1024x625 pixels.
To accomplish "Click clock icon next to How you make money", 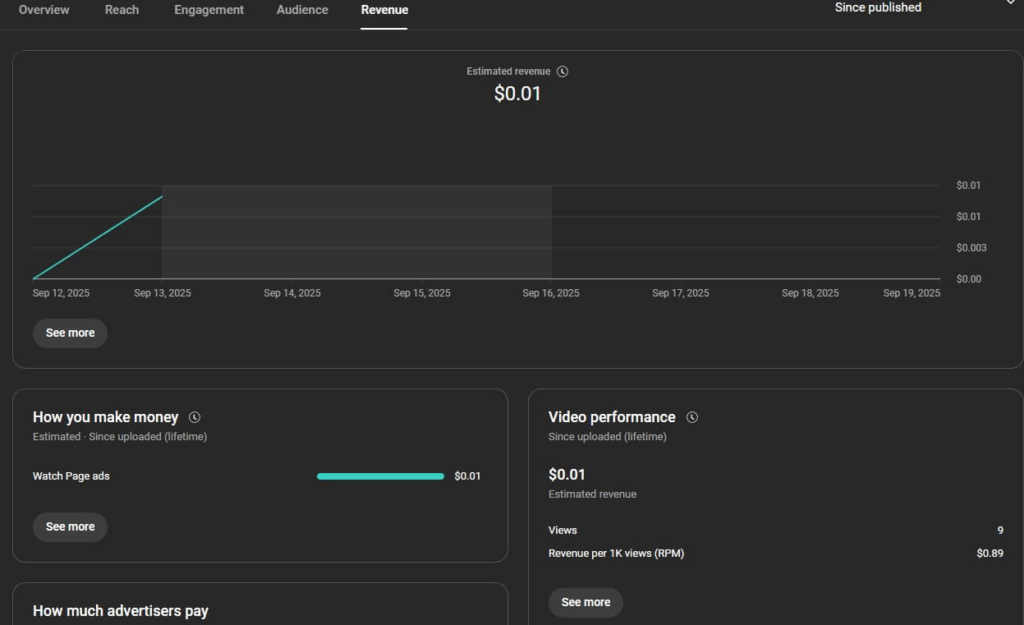I will click(x=195, y=417).
